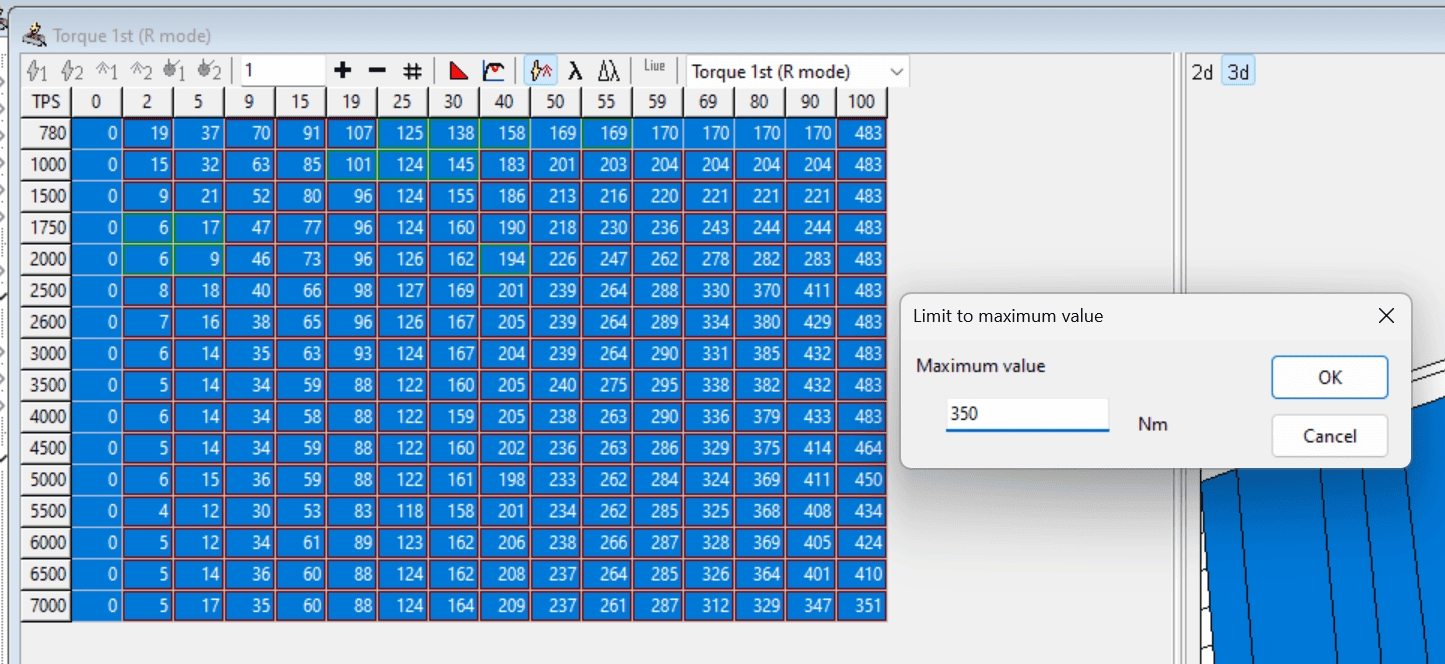Select the TPS corner header cell

46,102
